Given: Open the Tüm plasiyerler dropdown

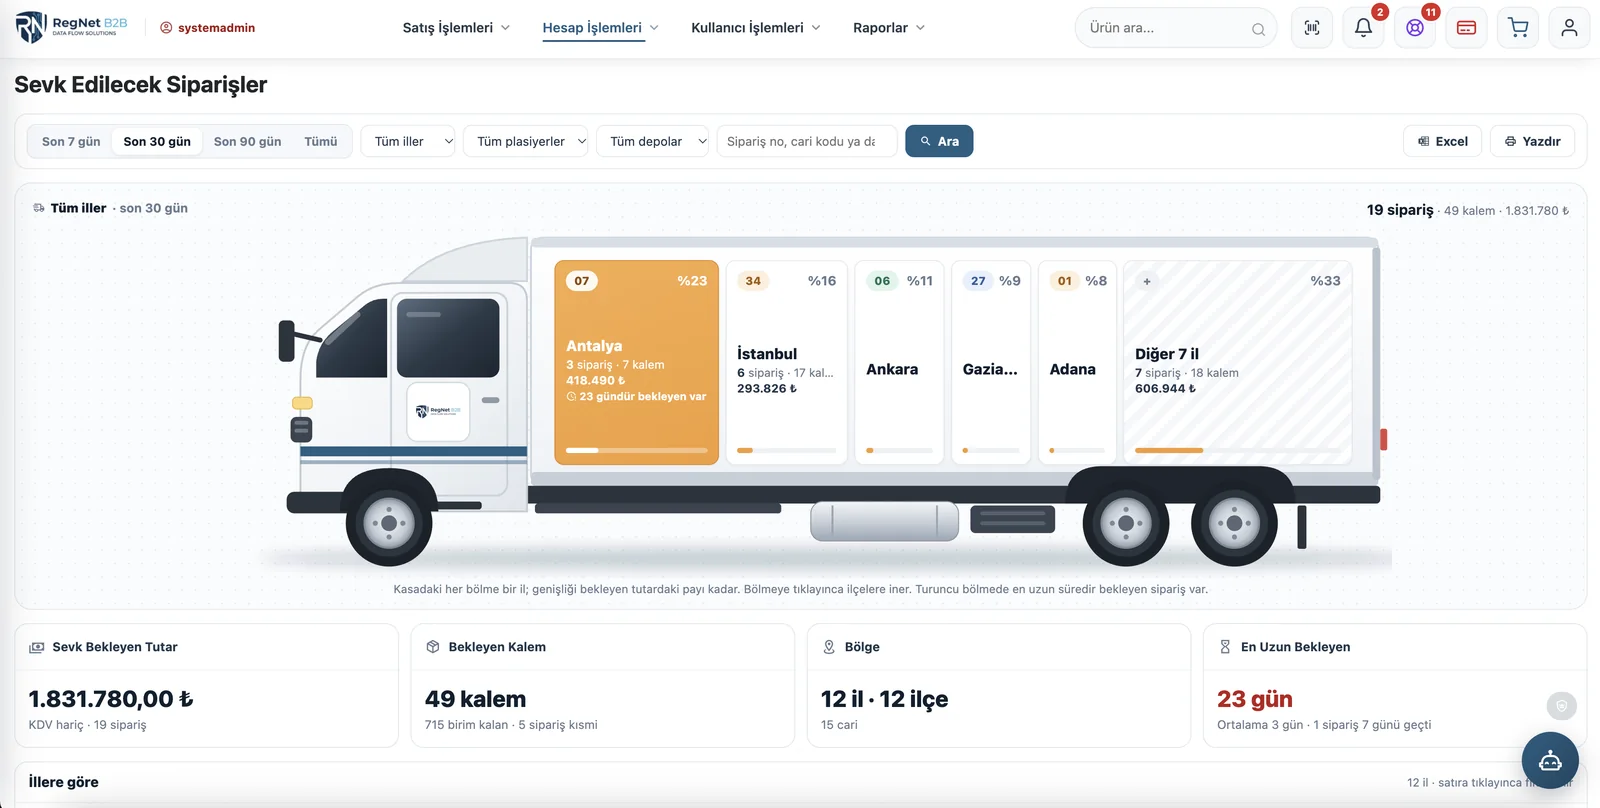Looking at the screenshot, I should tap(526, 142).
